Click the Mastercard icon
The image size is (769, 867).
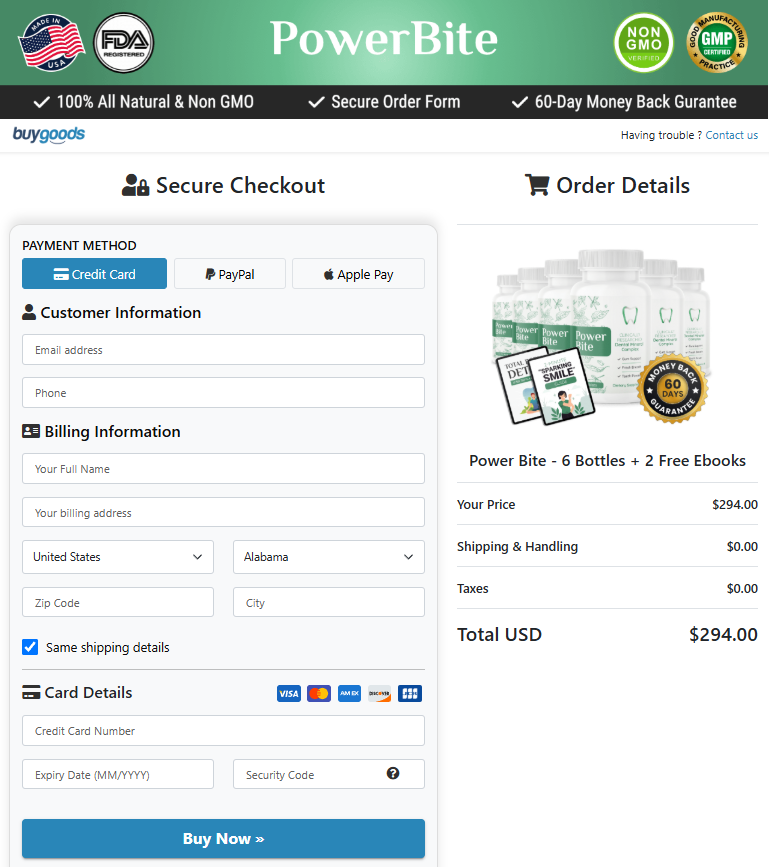[318, 693]
